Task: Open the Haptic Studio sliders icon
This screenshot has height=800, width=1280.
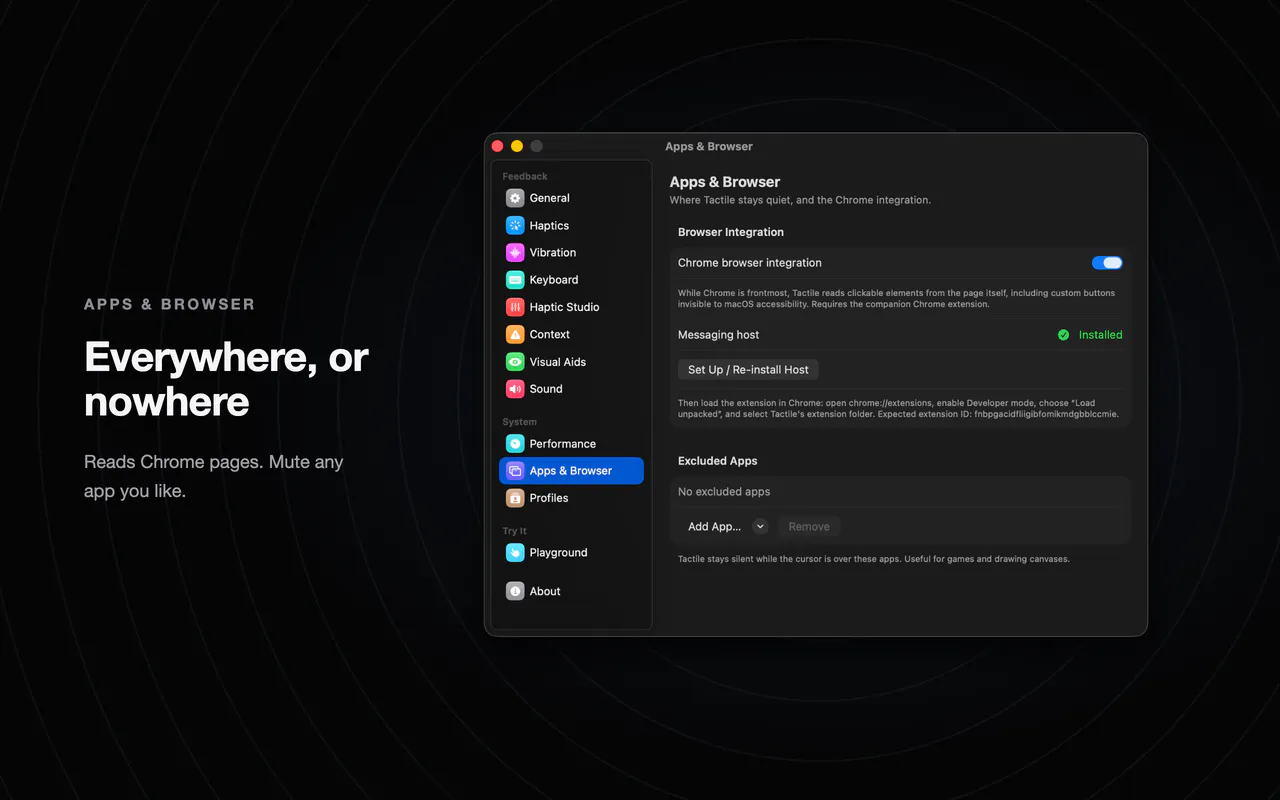Action: [x=515, y=307]
